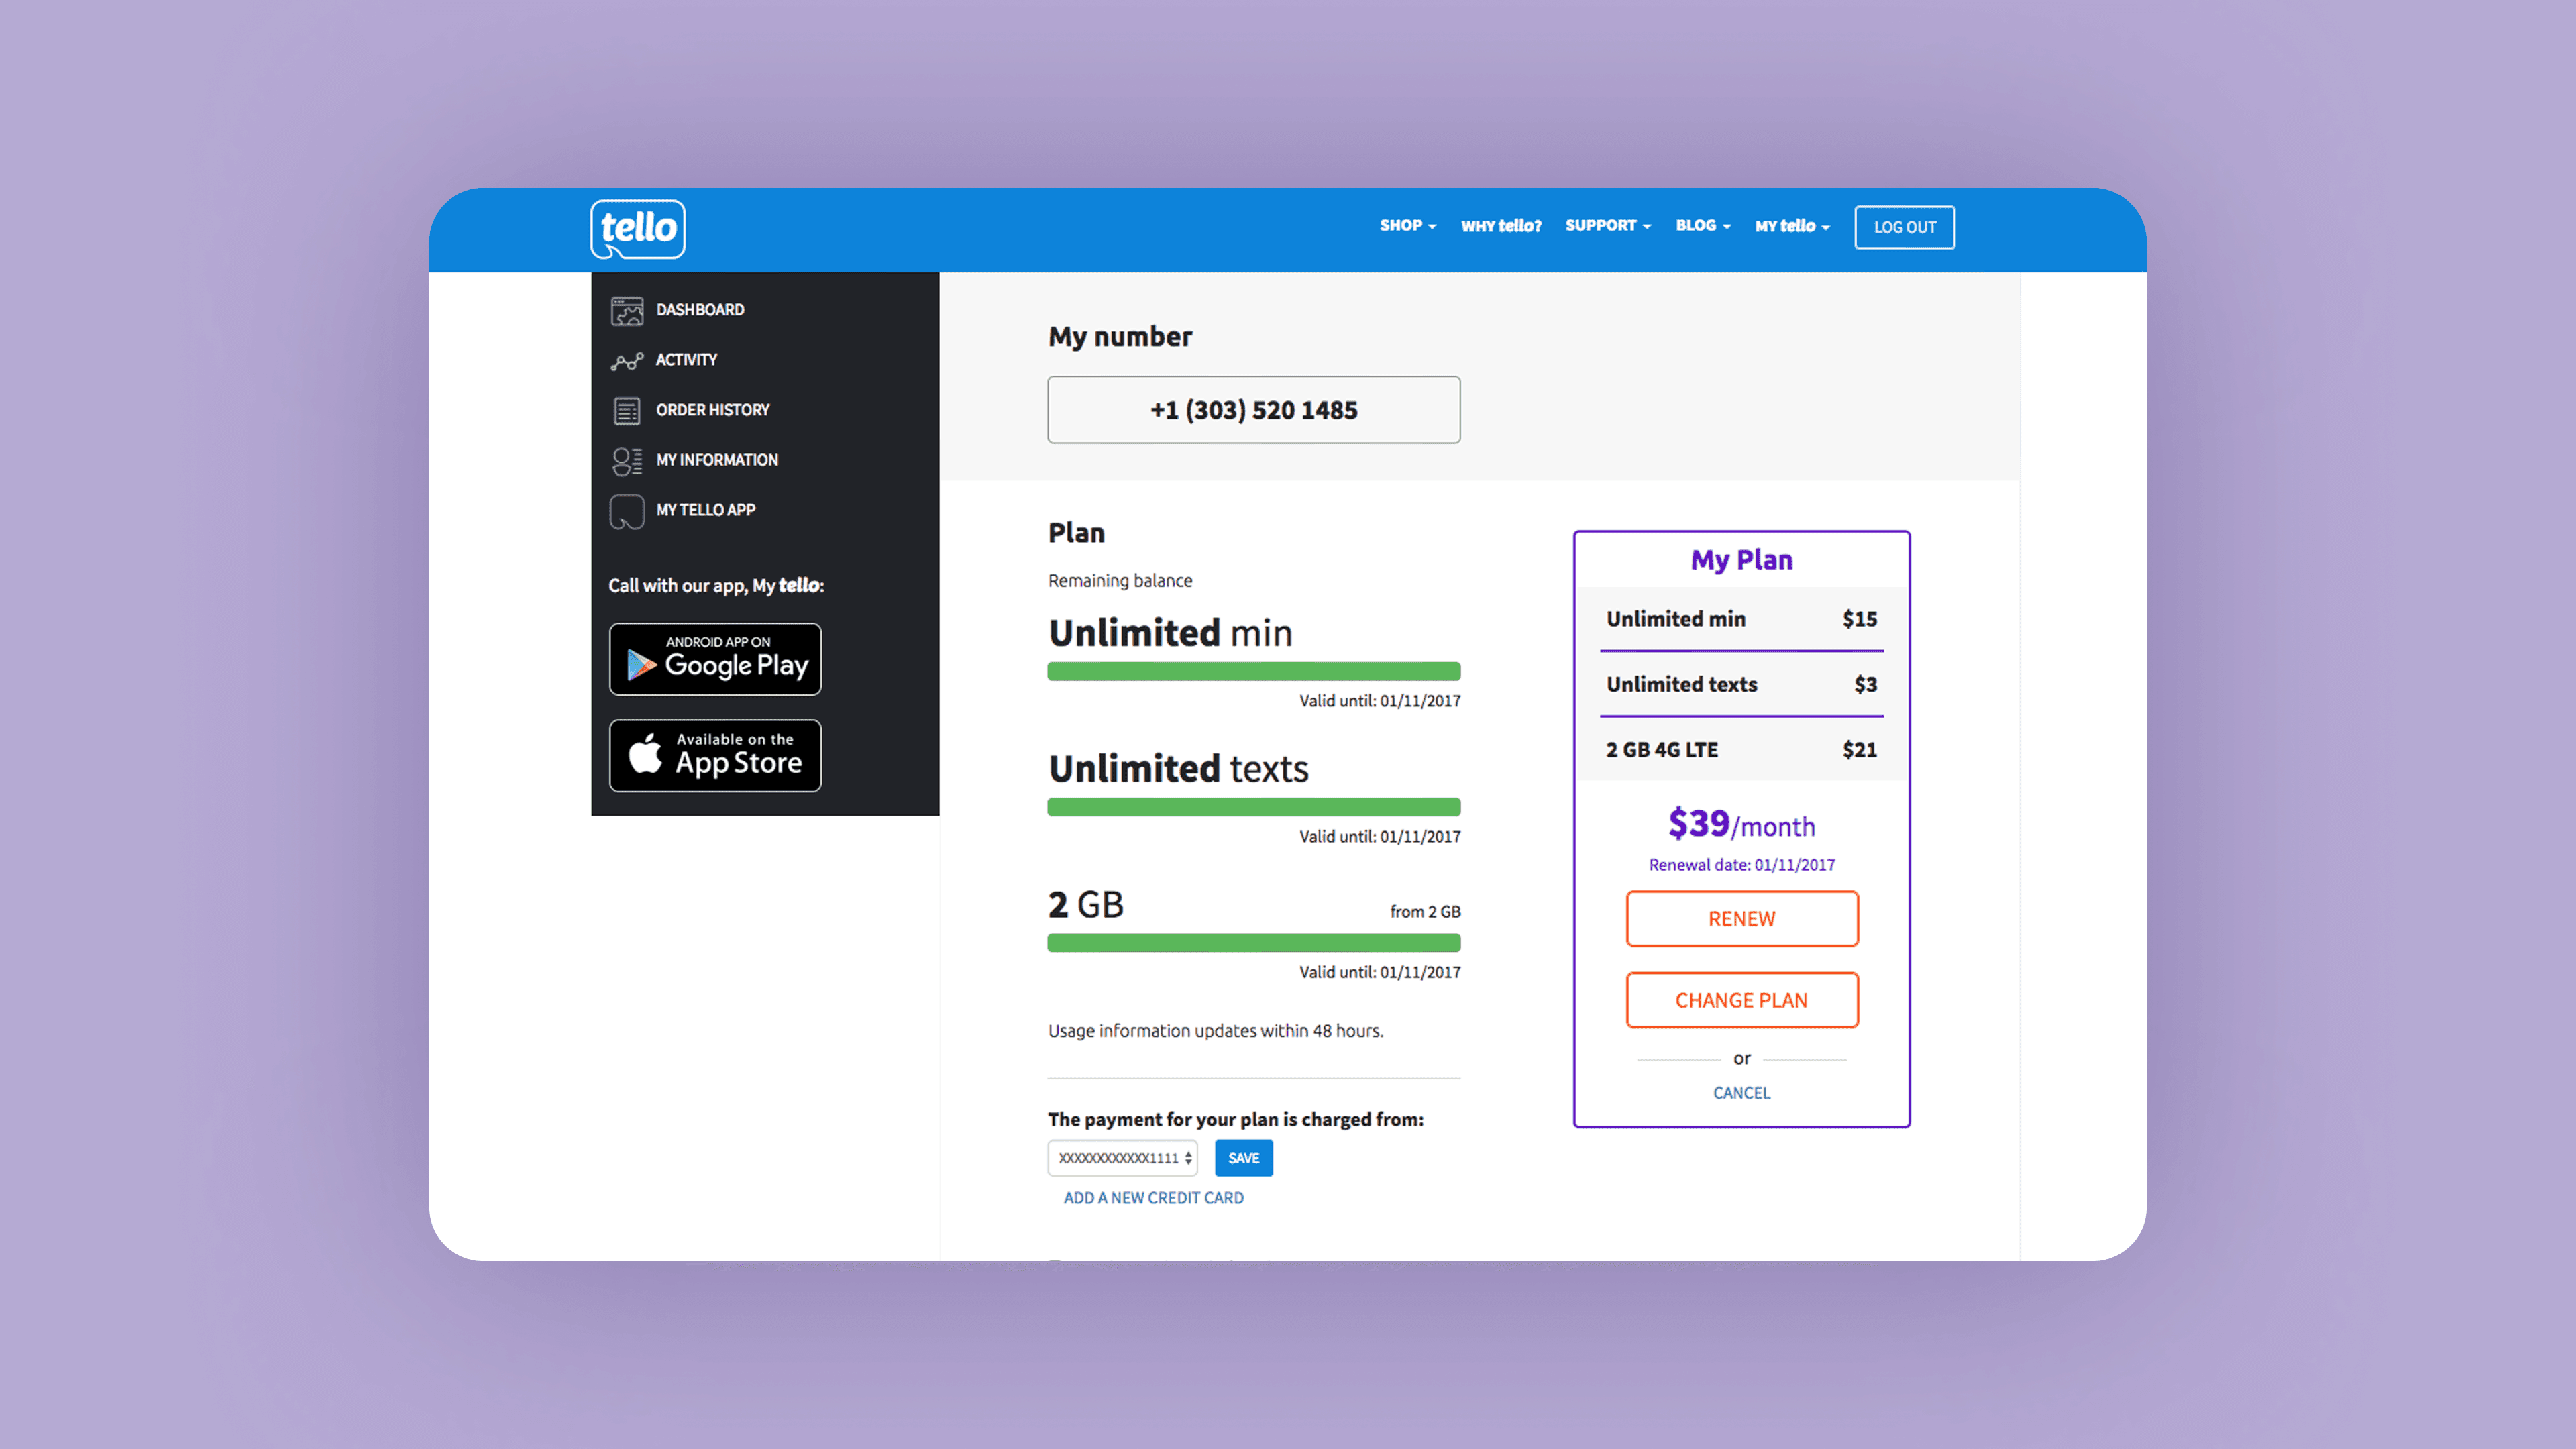Click the Dashboard sidebar icon
The height and width of the screenshot is (1449, 2576).
coord(627,310)
